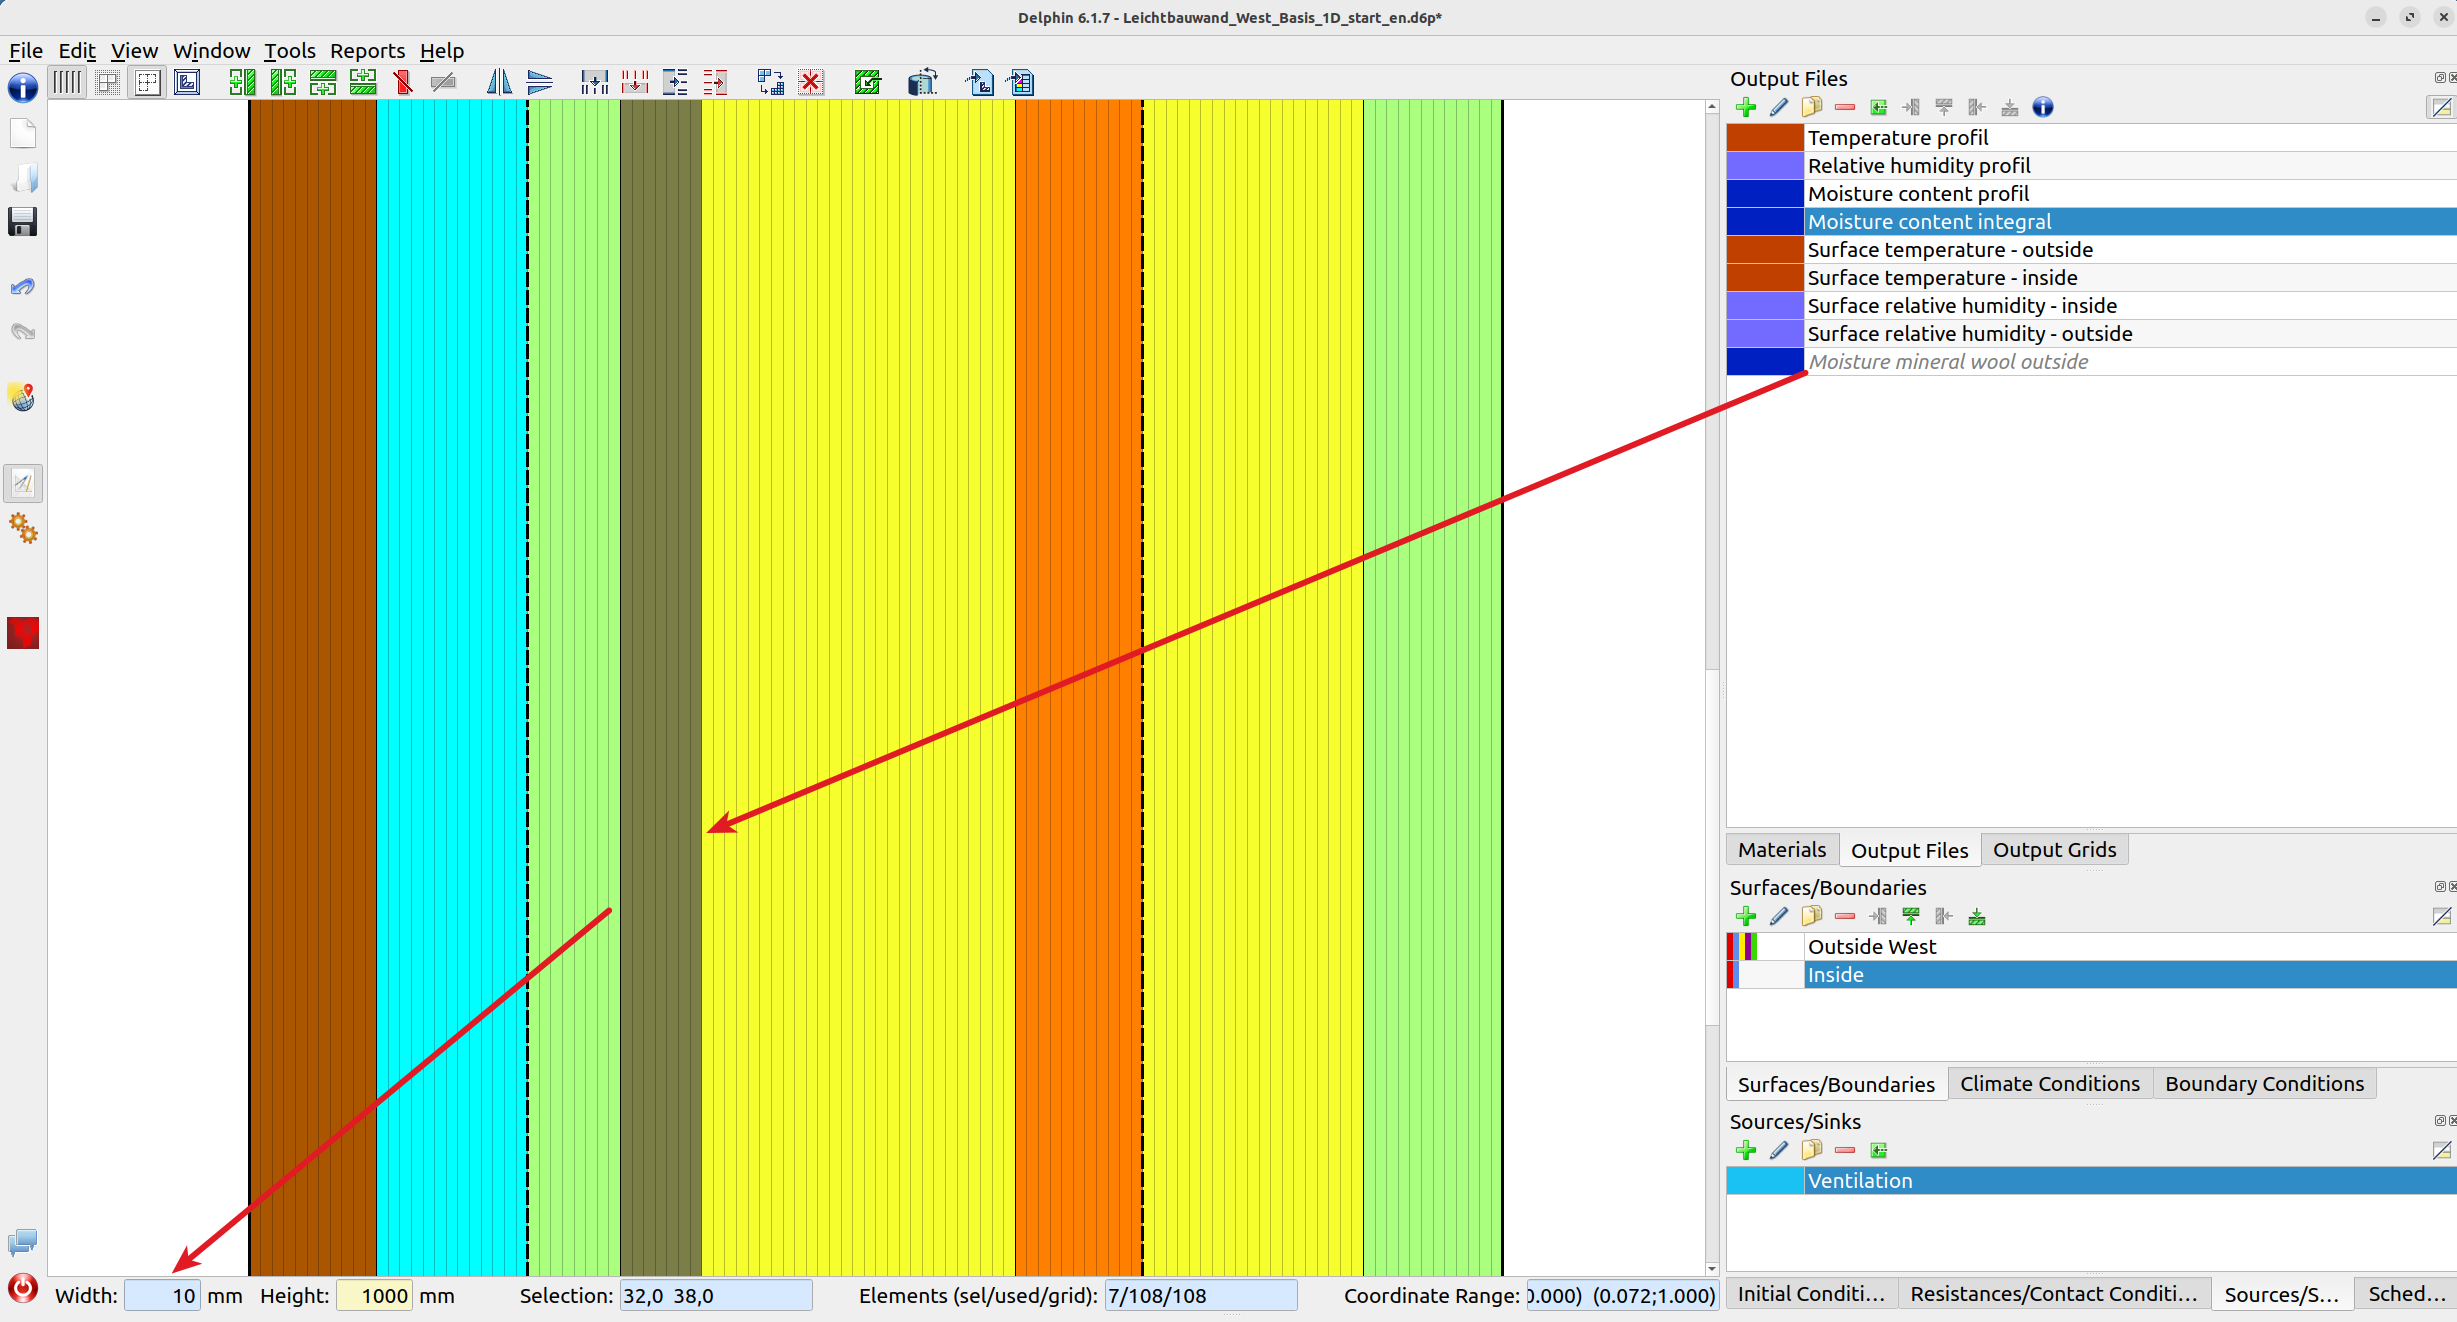Open the Reports menu
The image size is (2457, 1322).
tap(367, 51)
